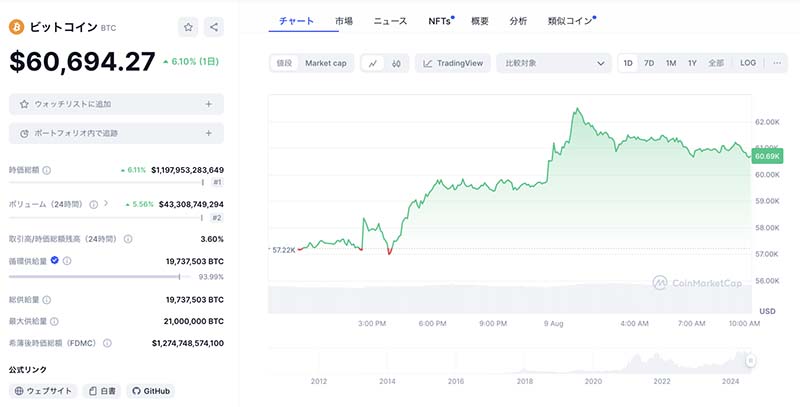Show info icon for 循環供給量
Screen dimensions: 800x407
tap(67, 261)
